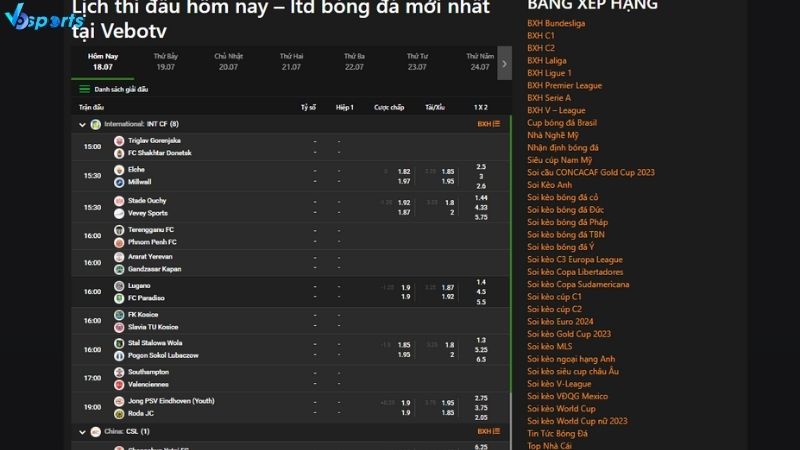Open the BXH Serie A link
800x450 pixels.
tap(549, 98)
